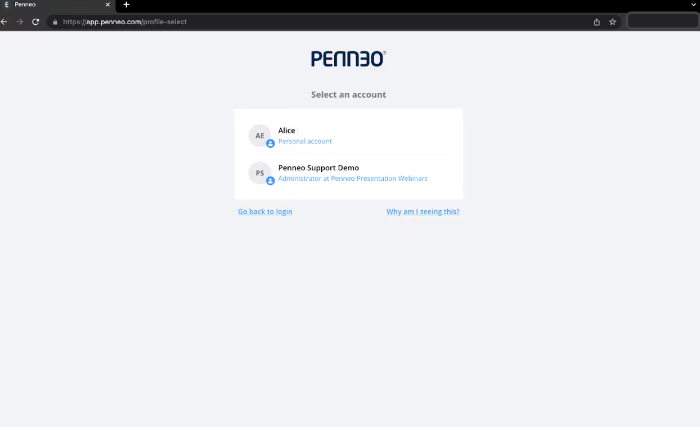Open a new browser tab
This screenshot has width=700, height=430.
pyautogui.click(x=126, y=4)
